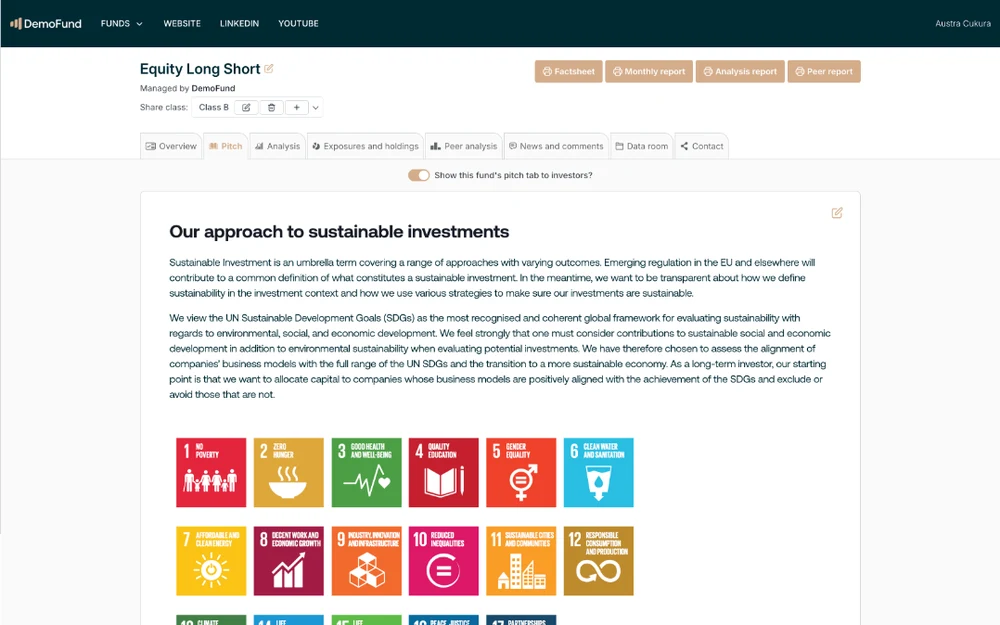Open the LINKEDIN nav link
Image resolution: width=1000 pixels, height=625 pixels.
(x=239, y=24)
